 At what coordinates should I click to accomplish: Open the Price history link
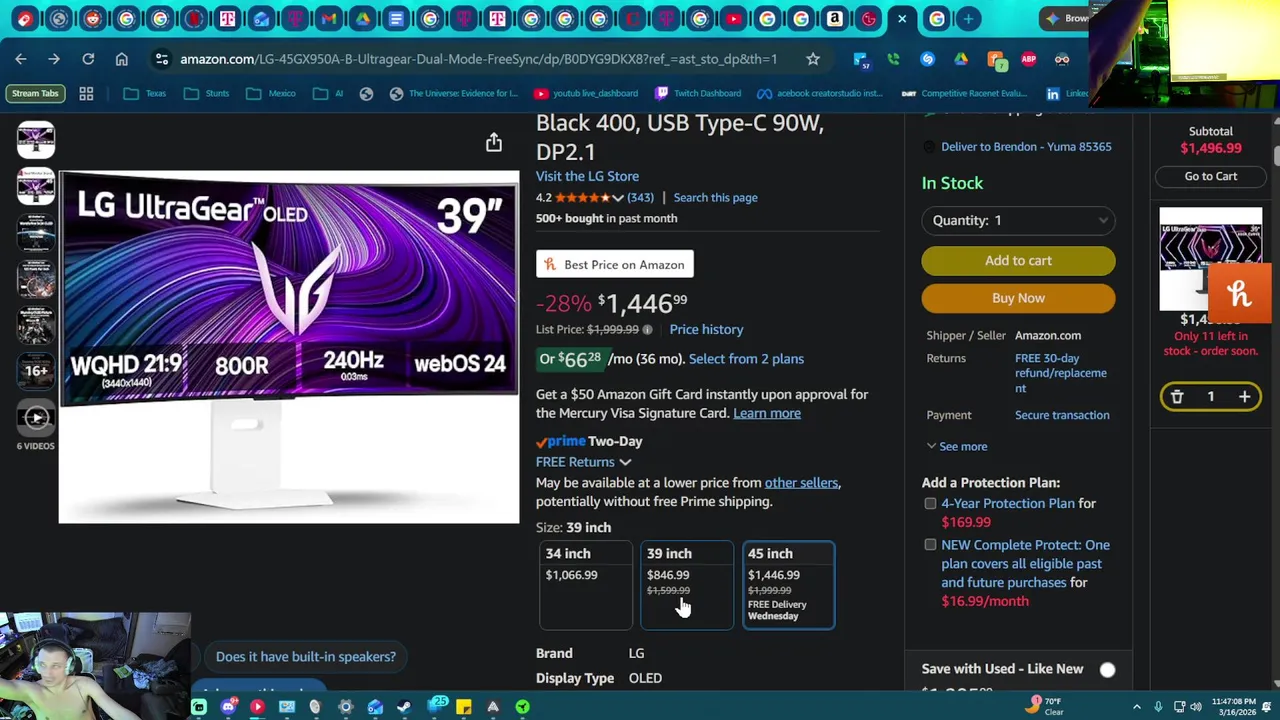706,329
